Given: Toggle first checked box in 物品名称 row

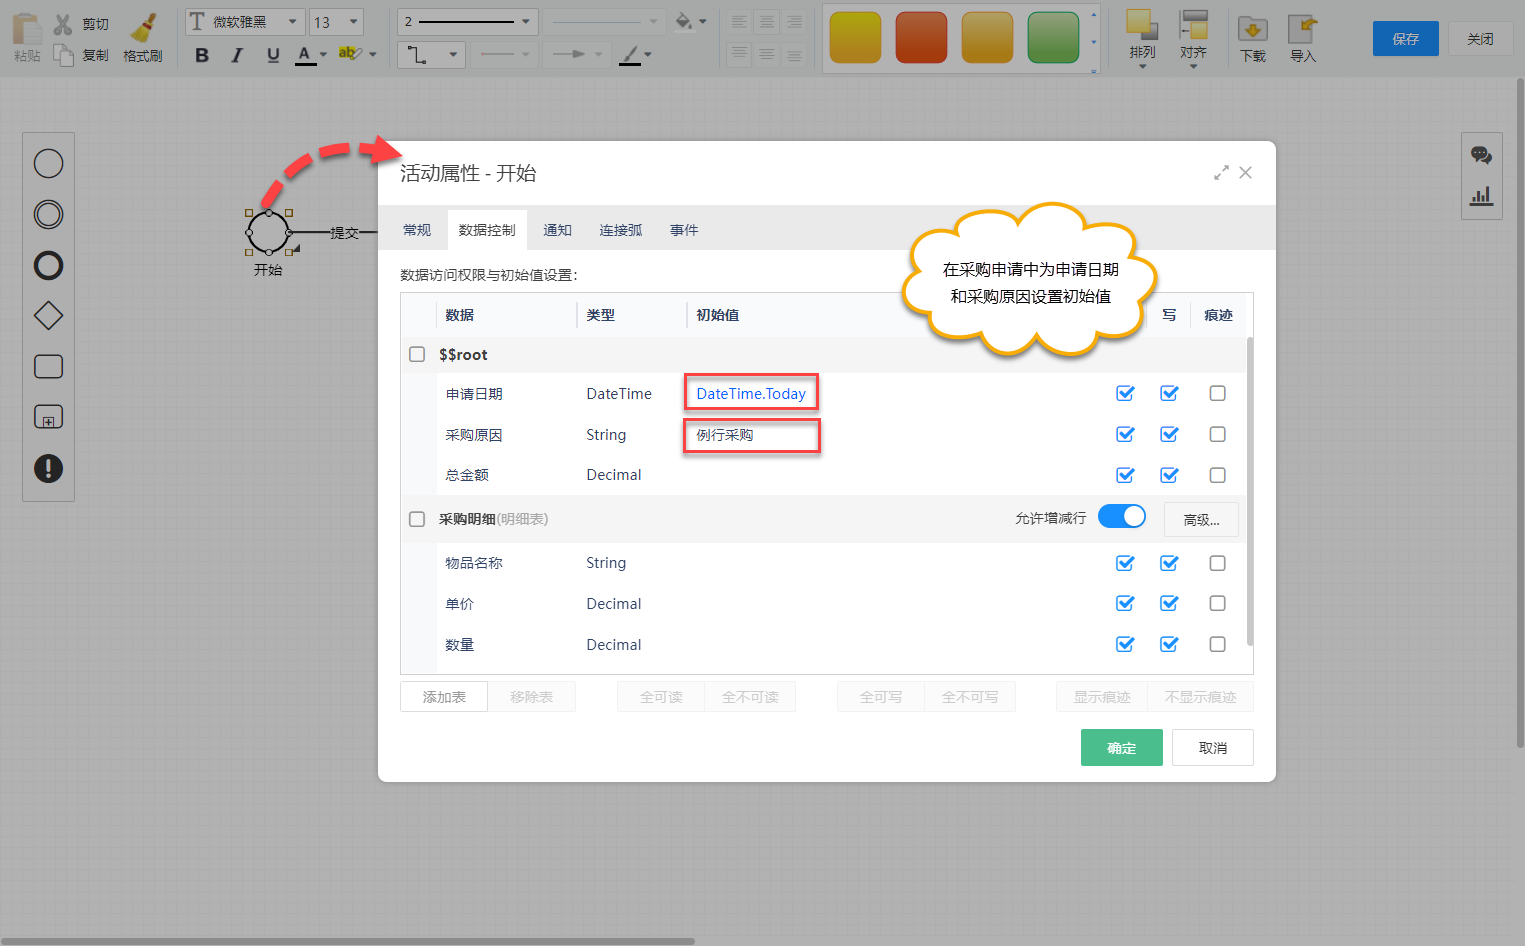Looking at the screenshot, I should [1125, 563].
